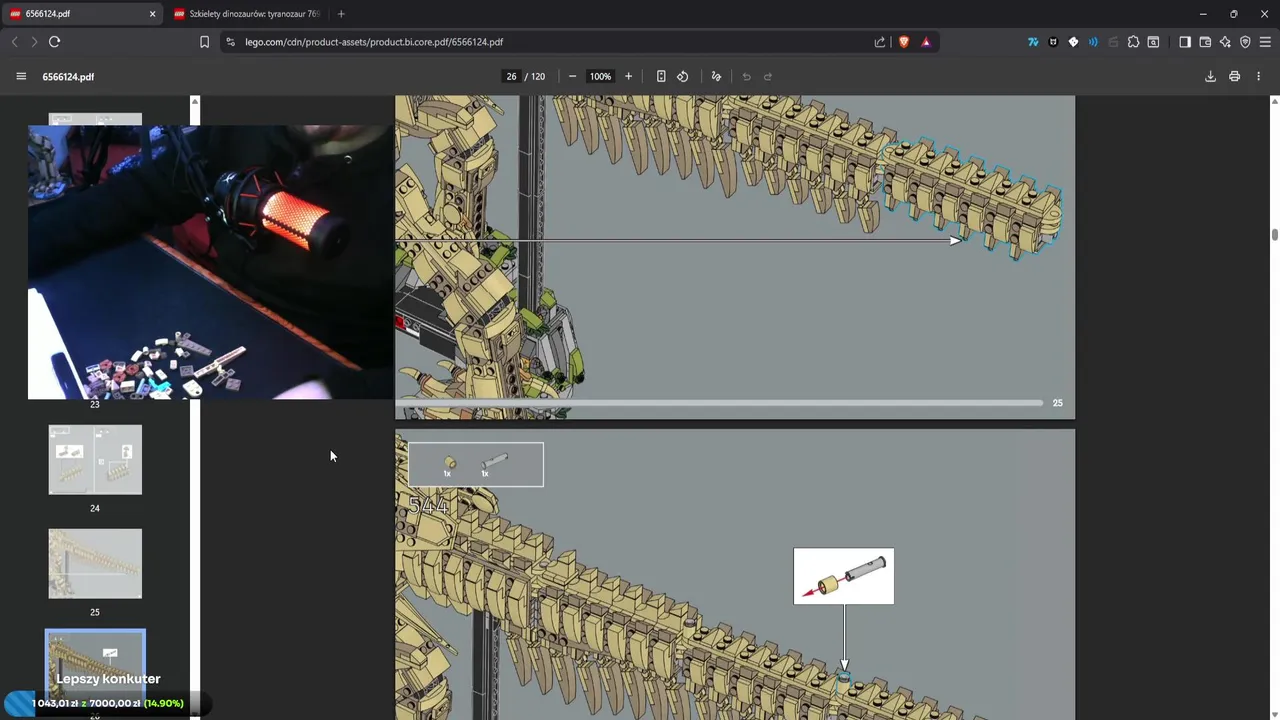Click the 100% zoom level field
1280x720 pixels.
(x=600, y=76)
